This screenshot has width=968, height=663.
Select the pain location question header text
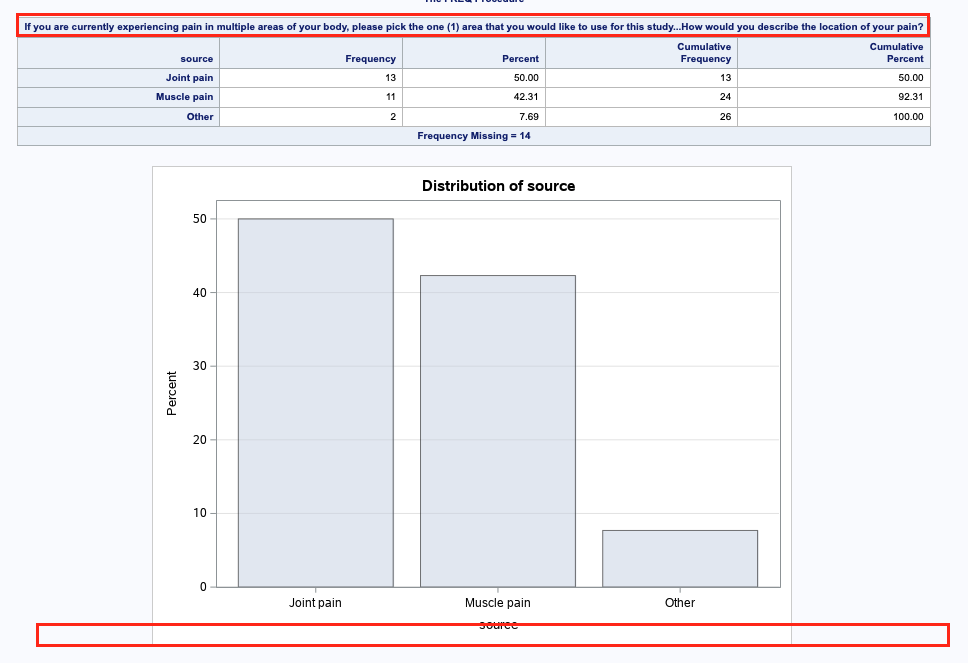click(x=474, y=28)
